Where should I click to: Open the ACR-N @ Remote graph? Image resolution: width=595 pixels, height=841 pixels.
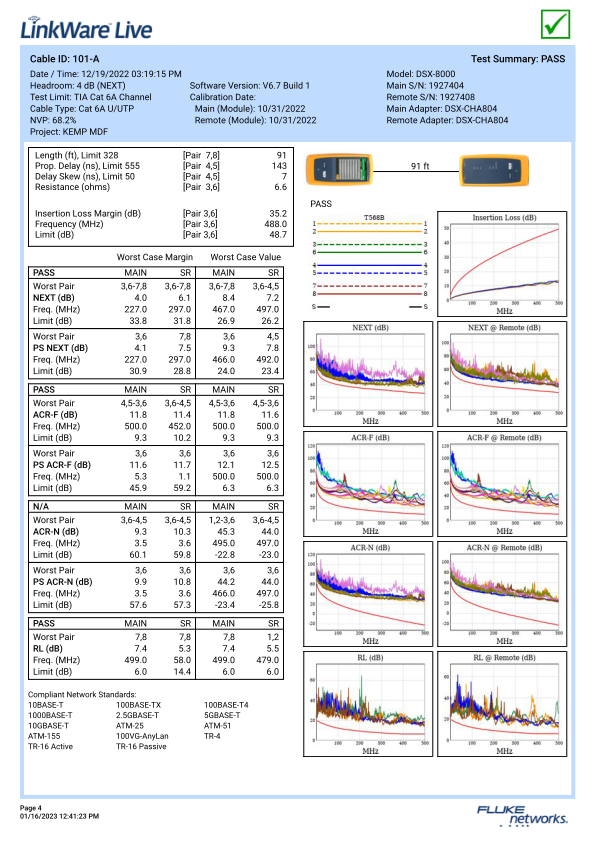[502, 594]
